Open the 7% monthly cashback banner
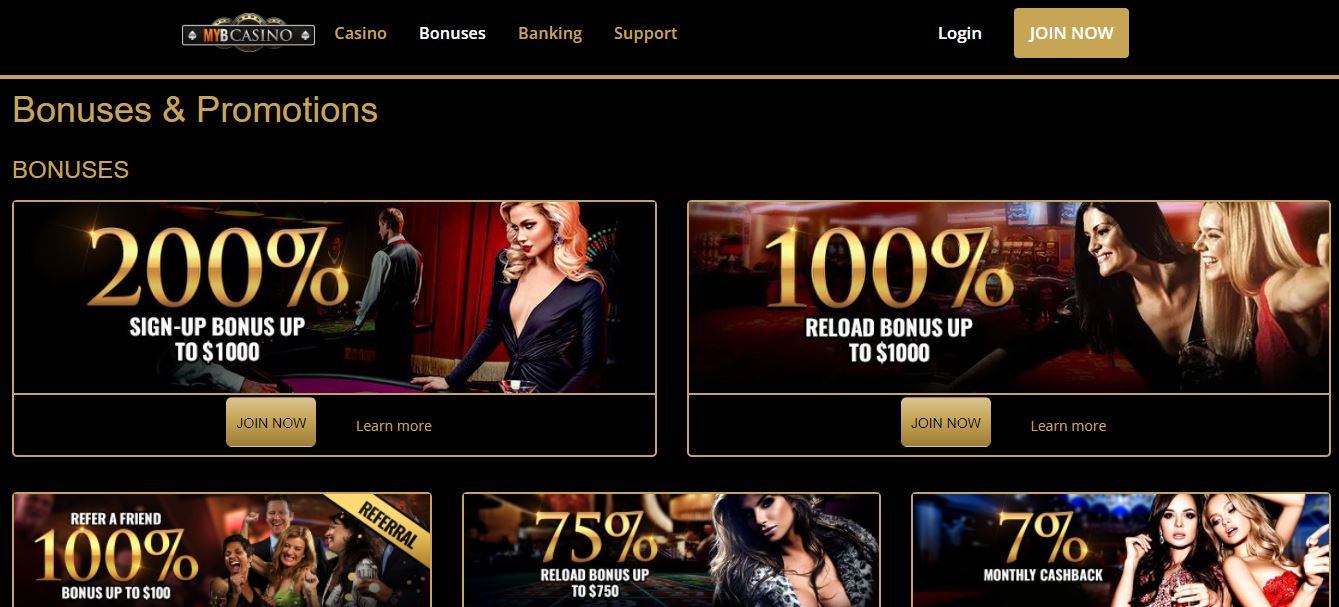 (x=1121, y=550)
